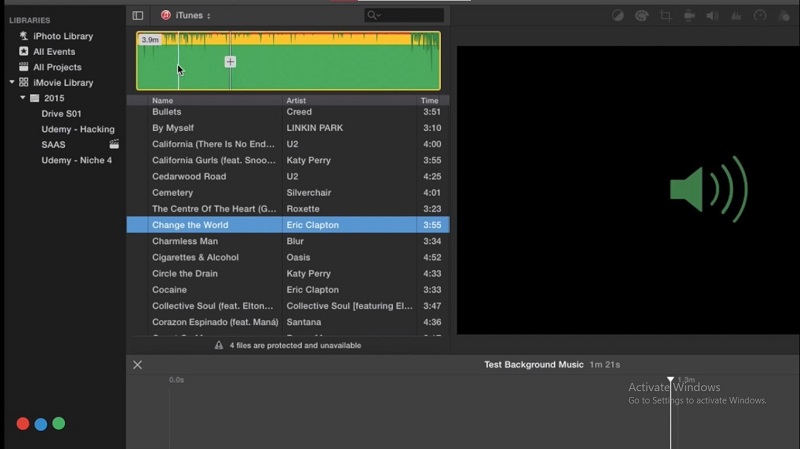Collapse the iMovie Library disclosure triangle
Image resolution: width=800 pixels, height=449 pixels.
click(x=12, y=82)
